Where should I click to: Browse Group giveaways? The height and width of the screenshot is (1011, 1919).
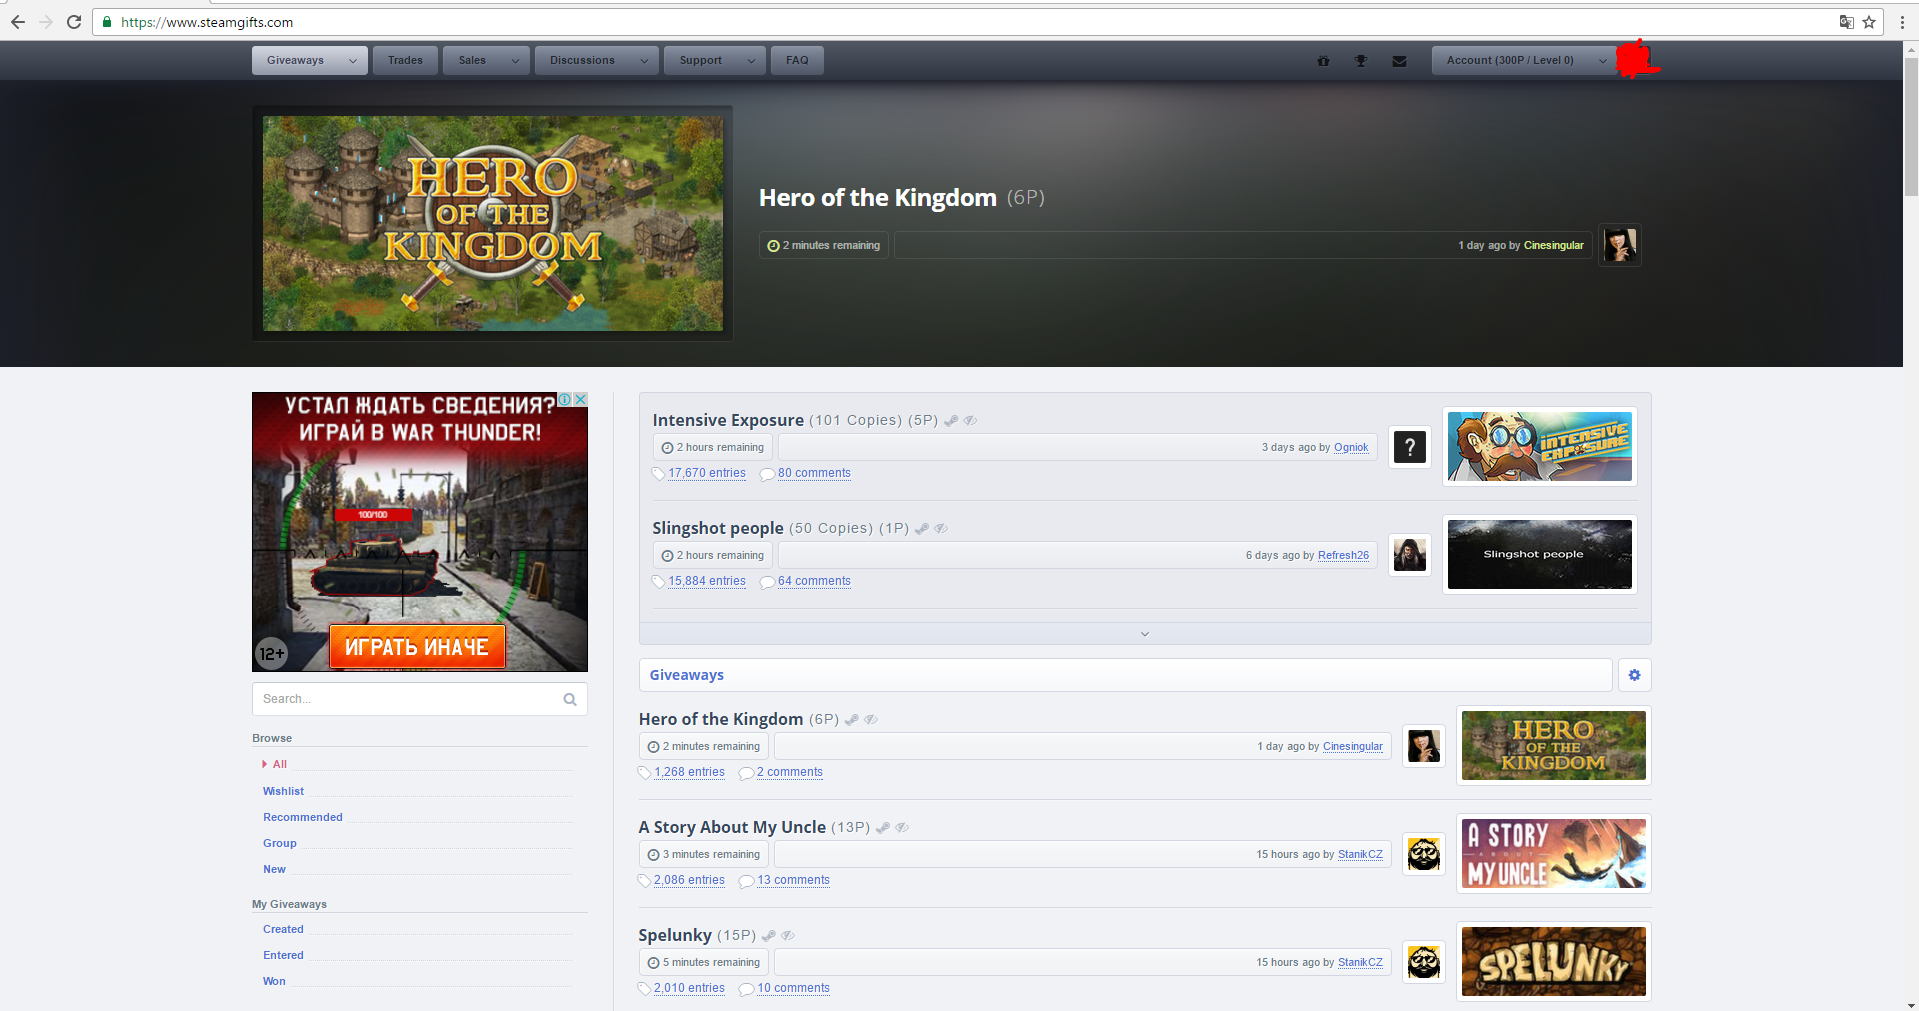click(x=280, y=843)
